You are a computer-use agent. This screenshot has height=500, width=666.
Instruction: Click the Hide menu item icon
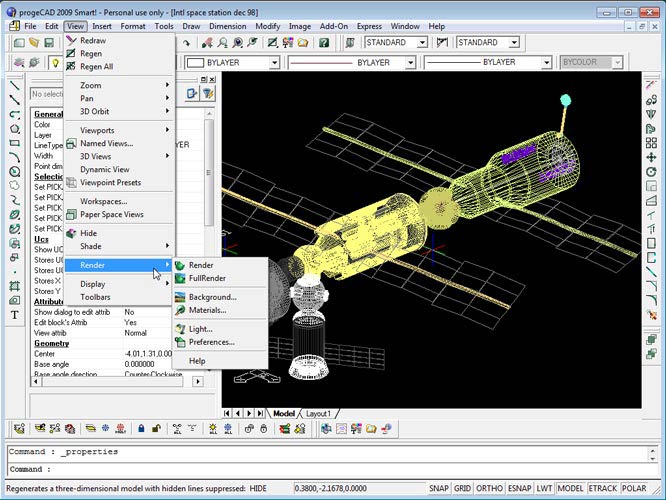coord(71,233)
